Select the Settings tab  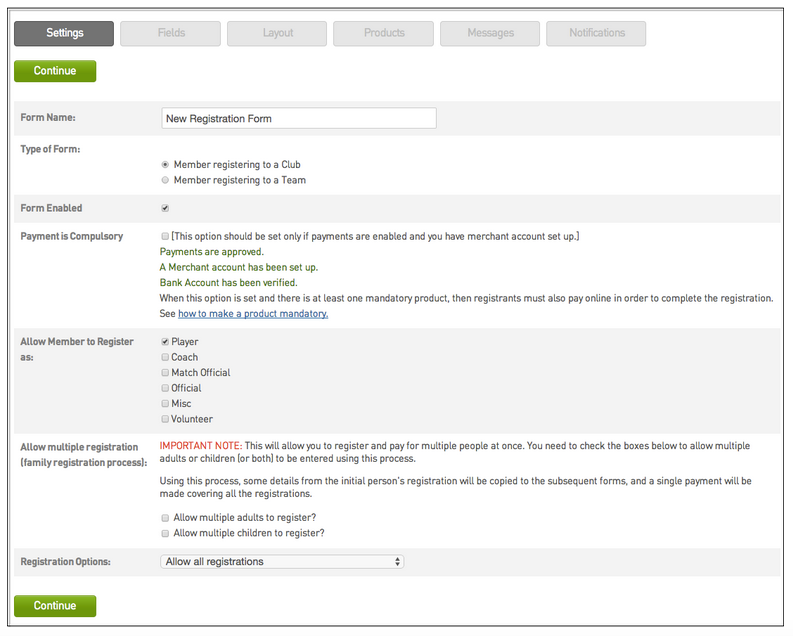click(x=64, y=33)
